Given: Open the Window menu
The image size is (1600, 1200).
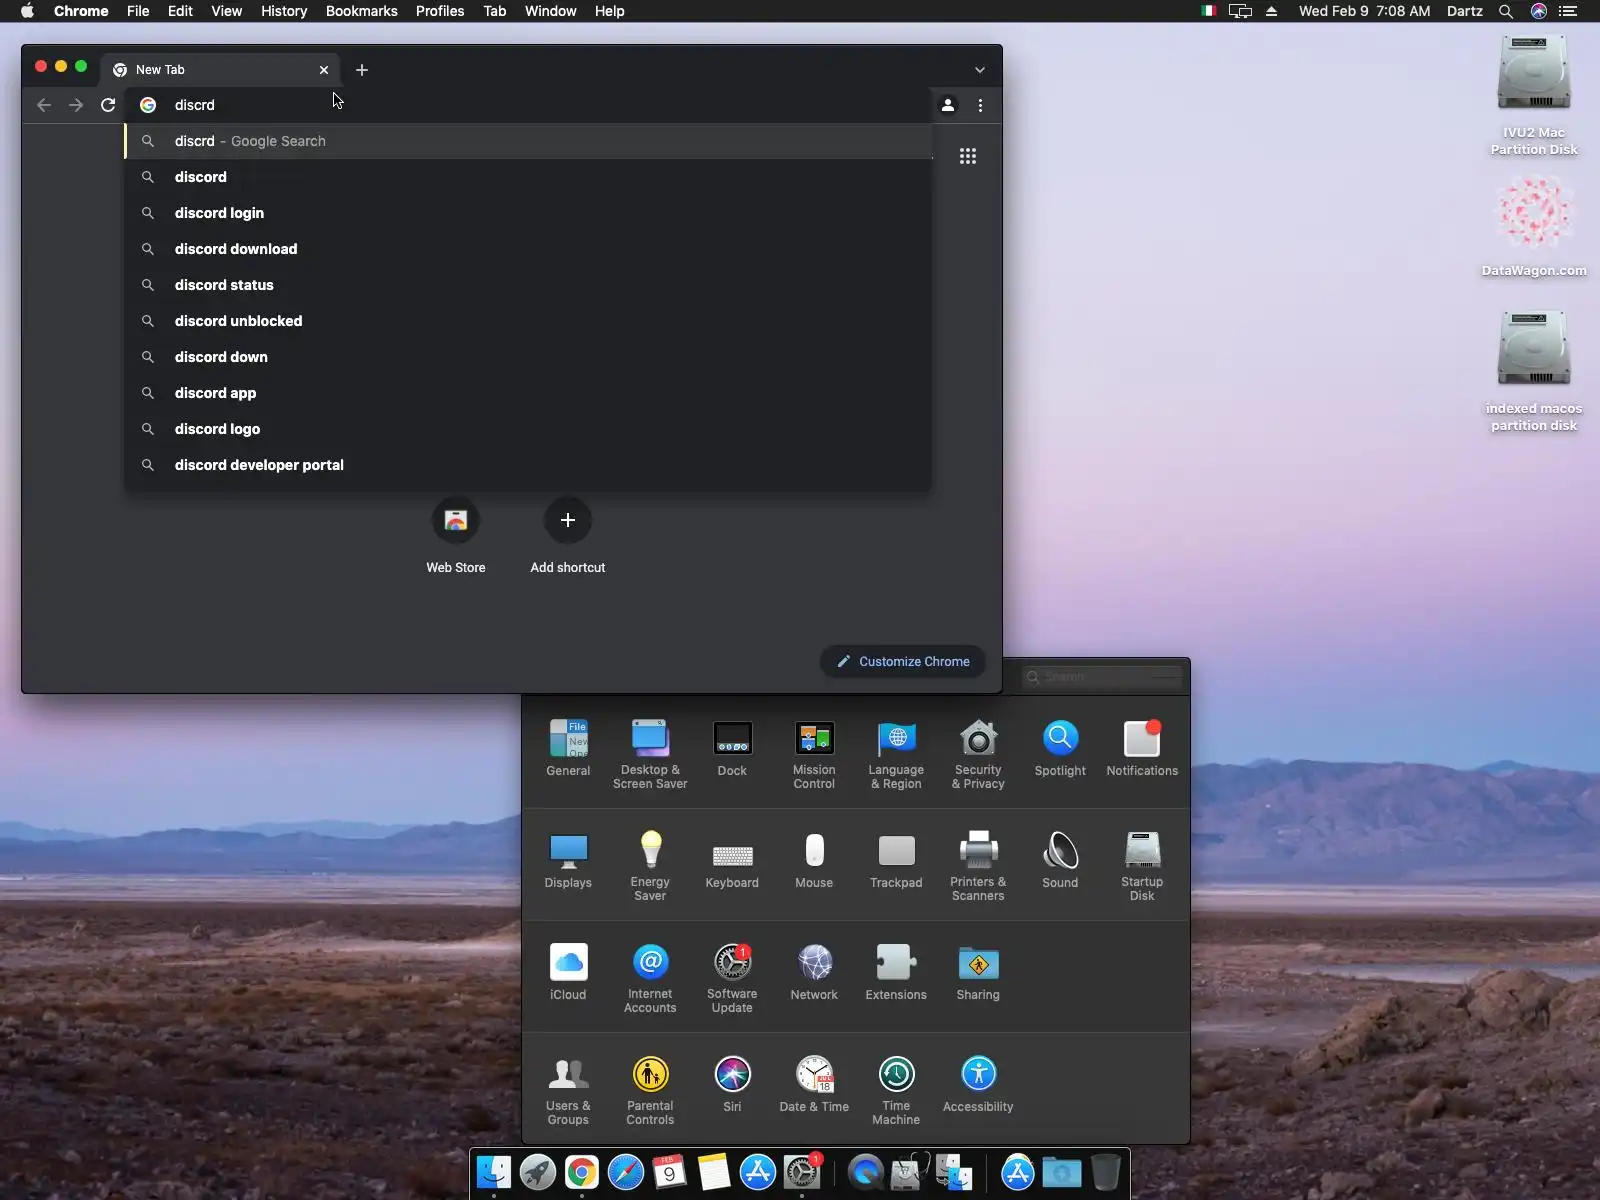Looking at the screenshot, I should 551,11.
